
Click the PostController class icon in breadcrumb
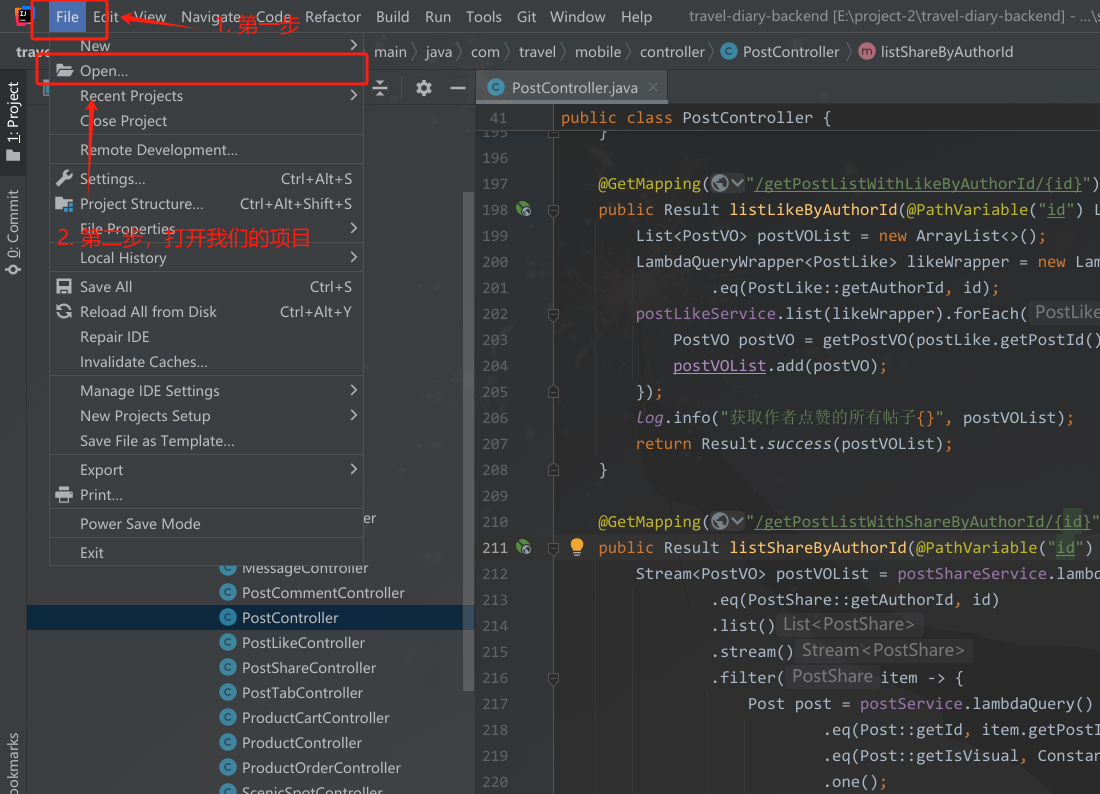(729, 51)
